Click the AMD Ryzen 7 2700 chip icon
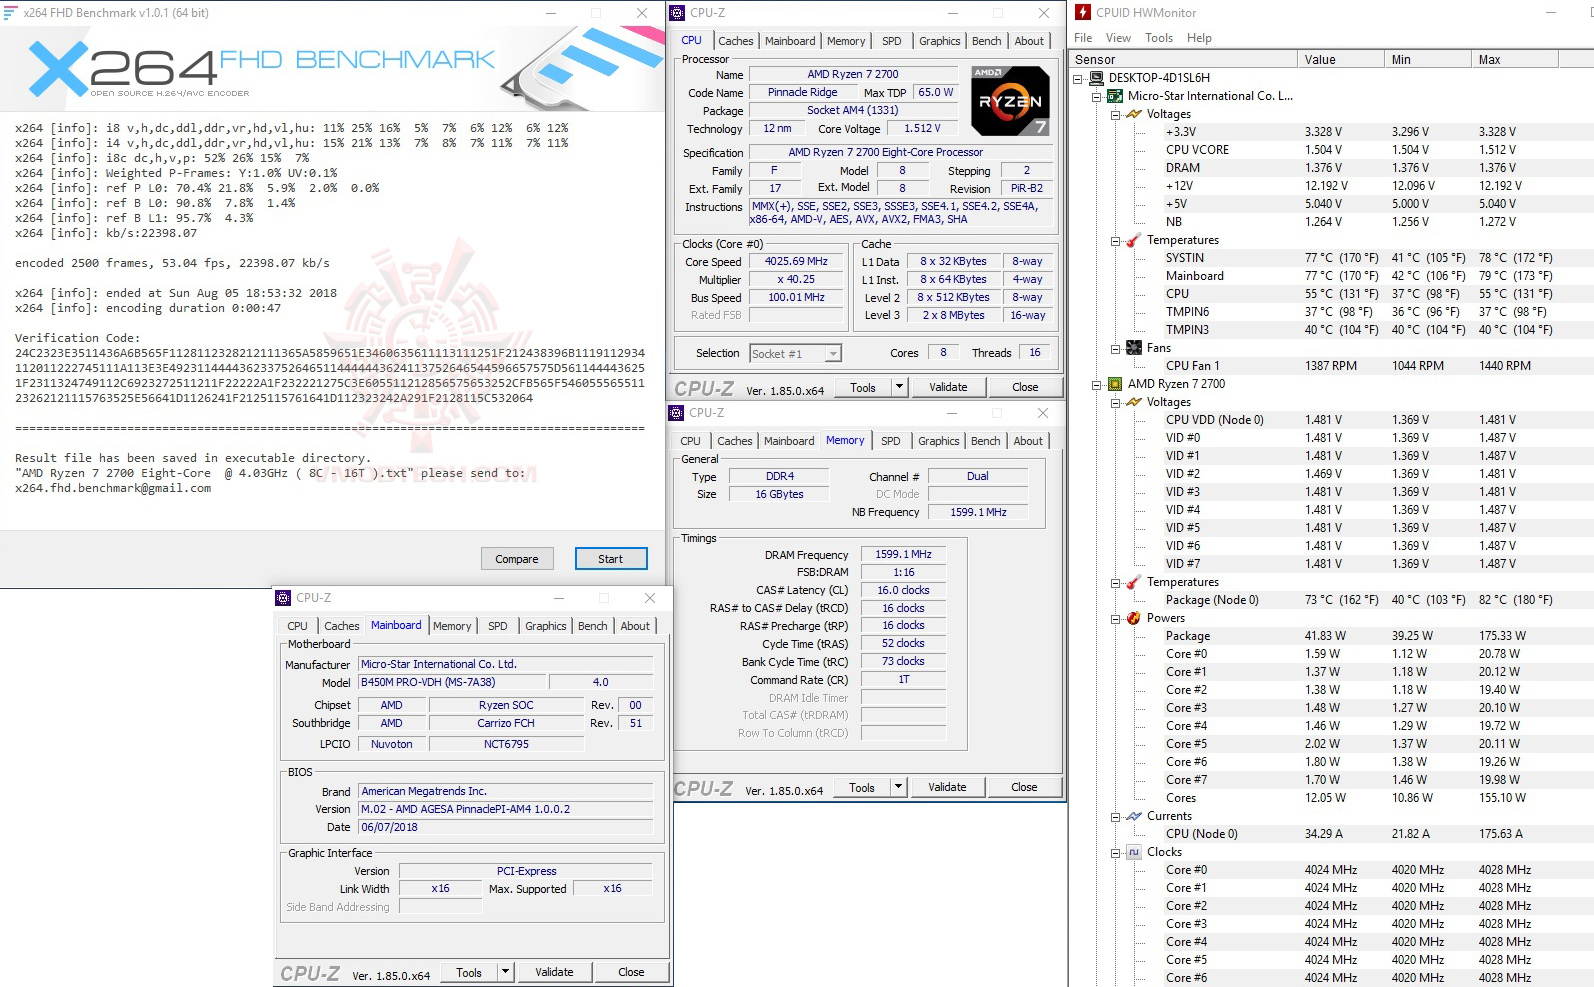Image resolution: width=1594 pixels, height=987 pixels. coord(1115,384)
